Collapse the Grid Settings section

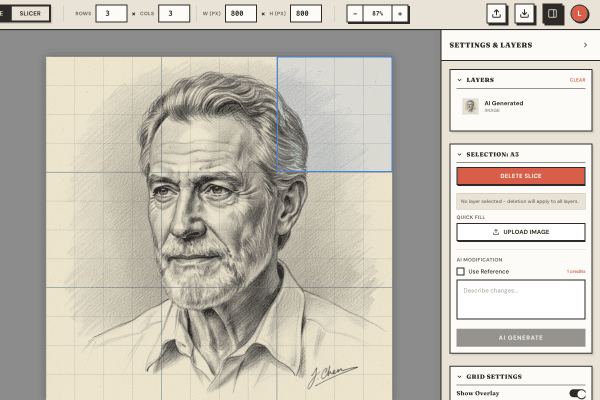[x=459, y=377]
